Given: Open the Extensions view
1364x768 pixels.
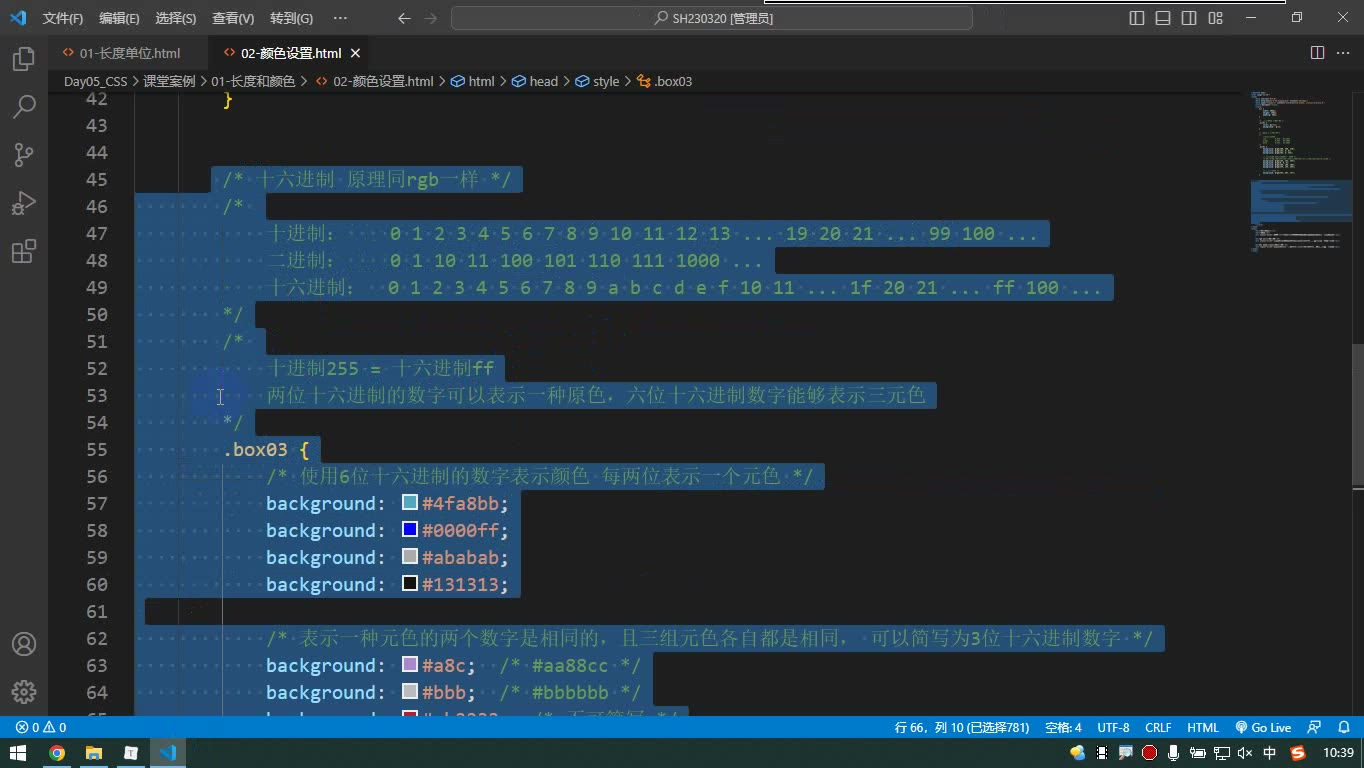Looking at the screenshot, I should point(24,251).
